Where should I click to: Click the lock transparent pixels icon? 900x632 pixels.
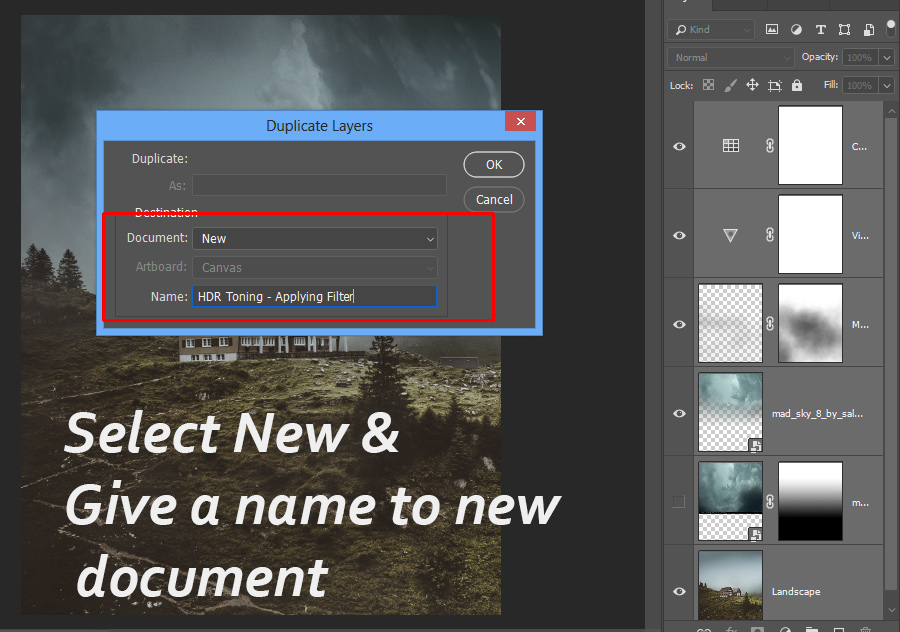(709, 86)
